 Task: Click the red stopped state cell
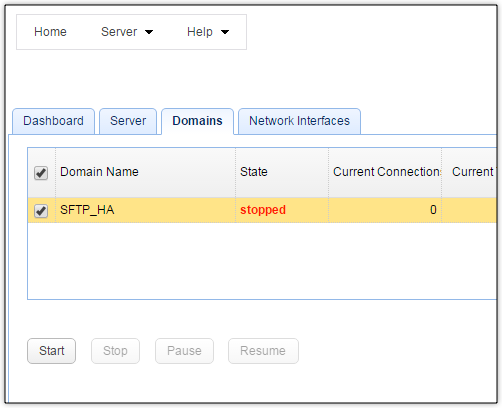(282, 210)
